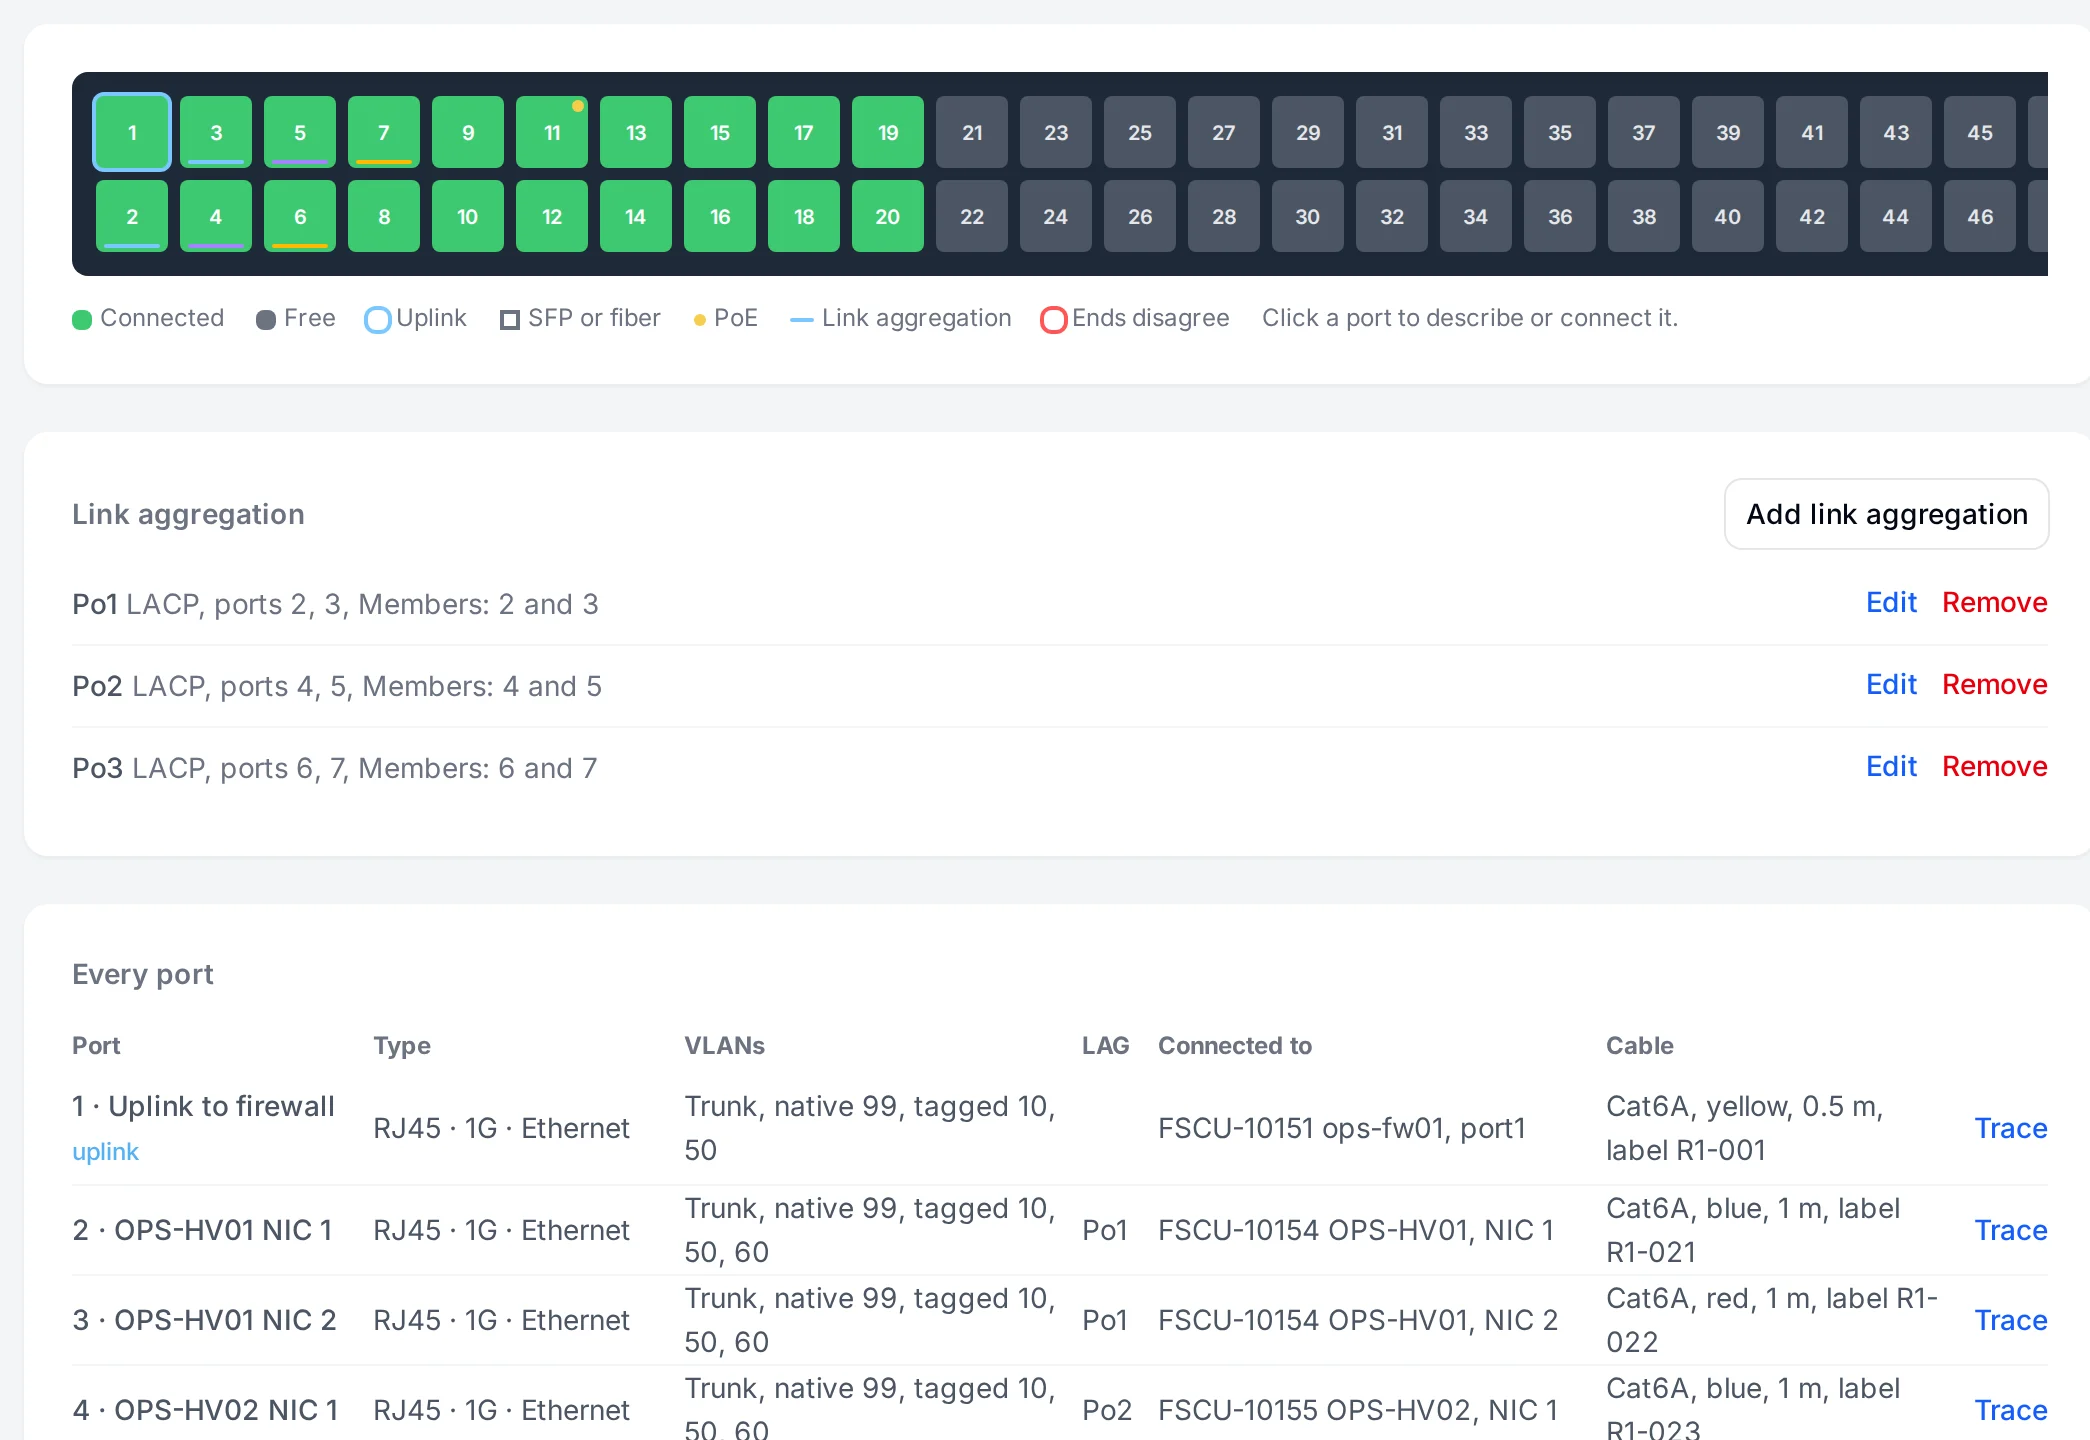Click port 45 in the top row
Image resolution: width=2090 pixels, height=1440 pixels.
1980,132
